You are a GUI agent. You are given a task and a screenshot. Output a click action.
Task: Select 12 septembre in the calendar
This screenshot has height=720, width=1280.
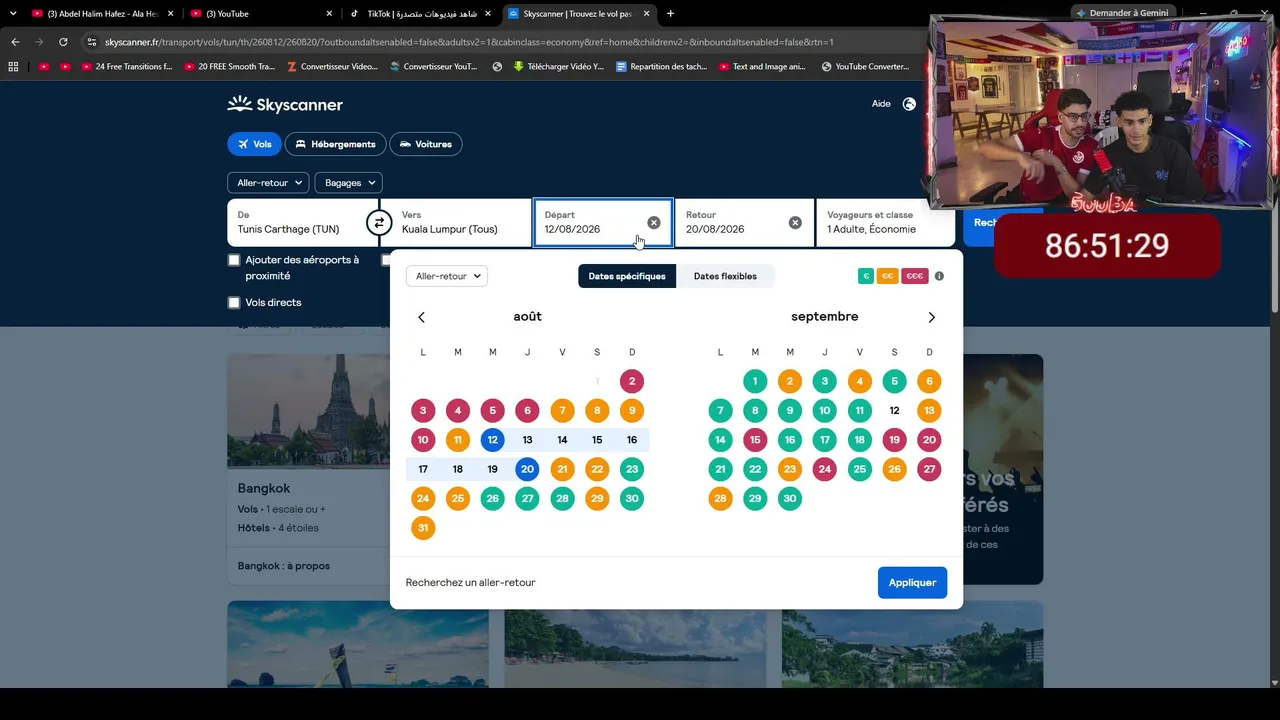894,410
